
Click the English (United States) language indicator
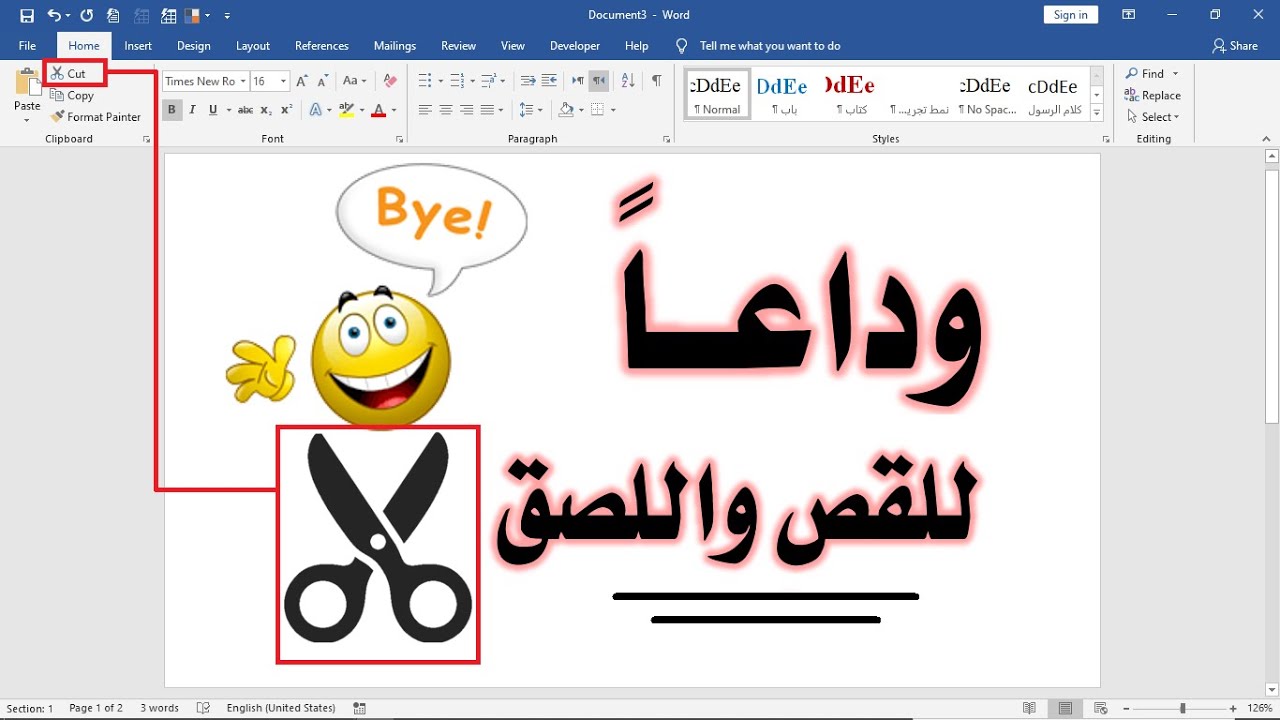pos(281,708)
